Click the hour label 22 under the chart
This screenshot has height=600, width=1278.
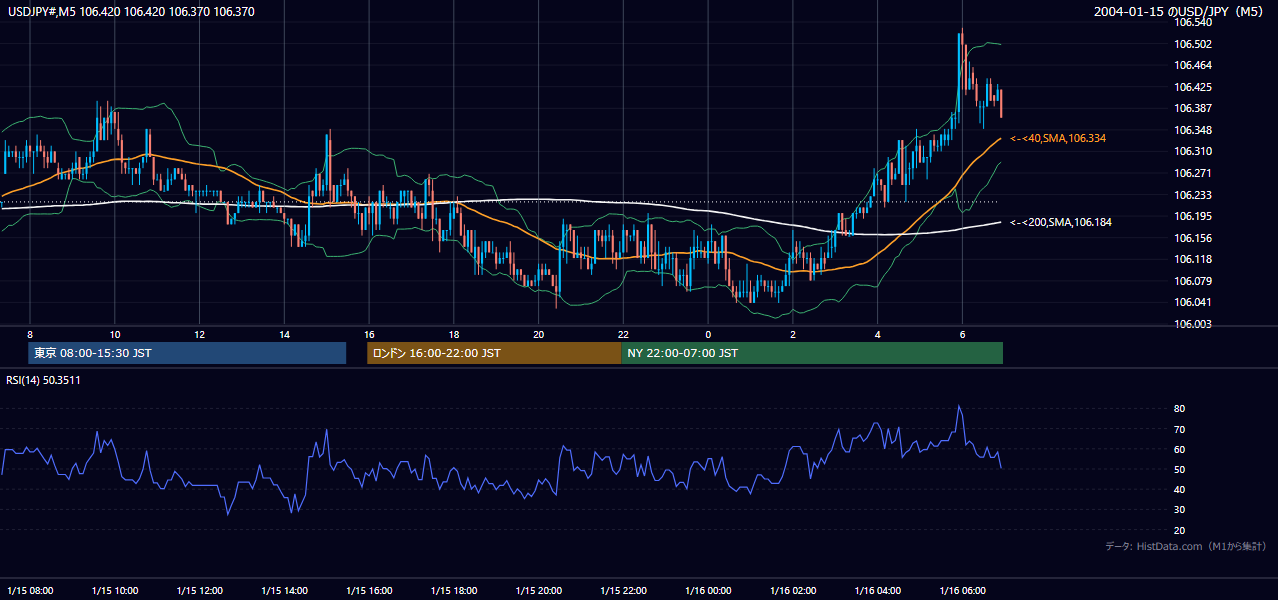(623, 334)
